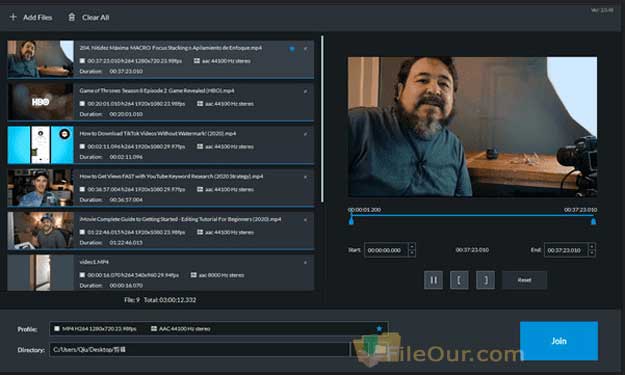Screen dimensions: 625x375
Task: Click the version label in top-right corner
Action: [x=602, y=10]
